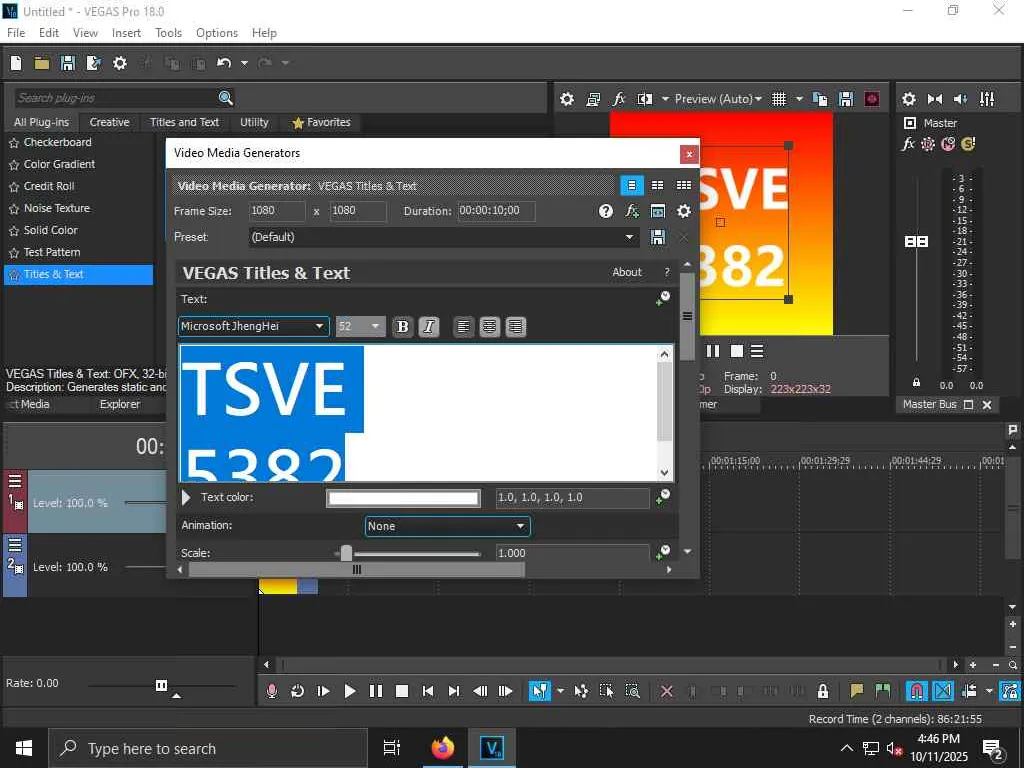Toggle Italic text formatting
The image size is (1024, 768).
428,327
